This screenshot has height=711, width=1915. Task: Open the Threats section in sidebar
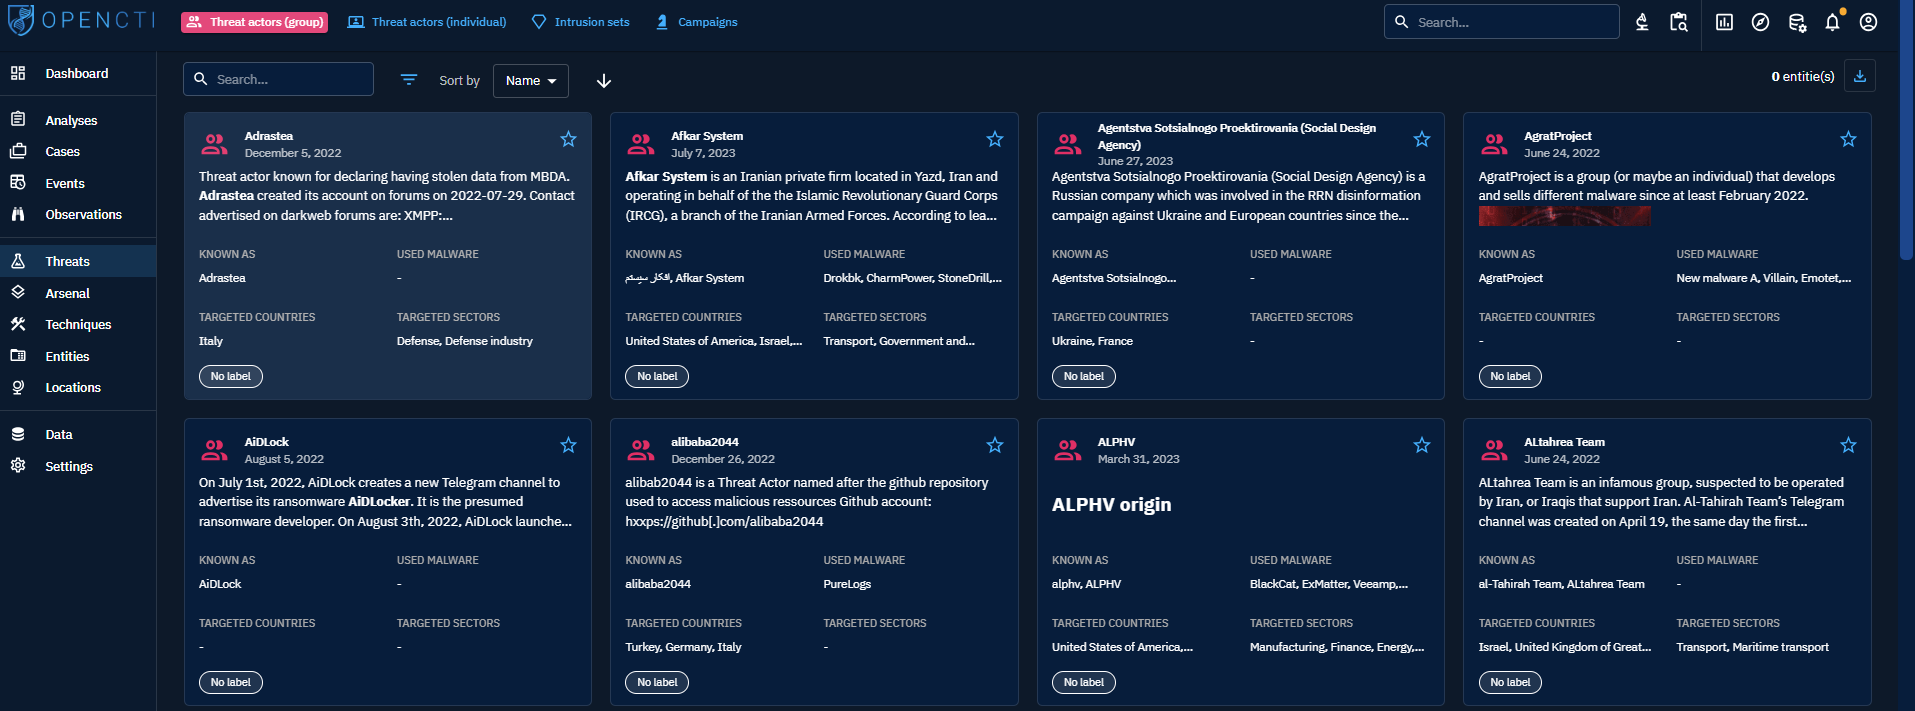tap(67, 261)
